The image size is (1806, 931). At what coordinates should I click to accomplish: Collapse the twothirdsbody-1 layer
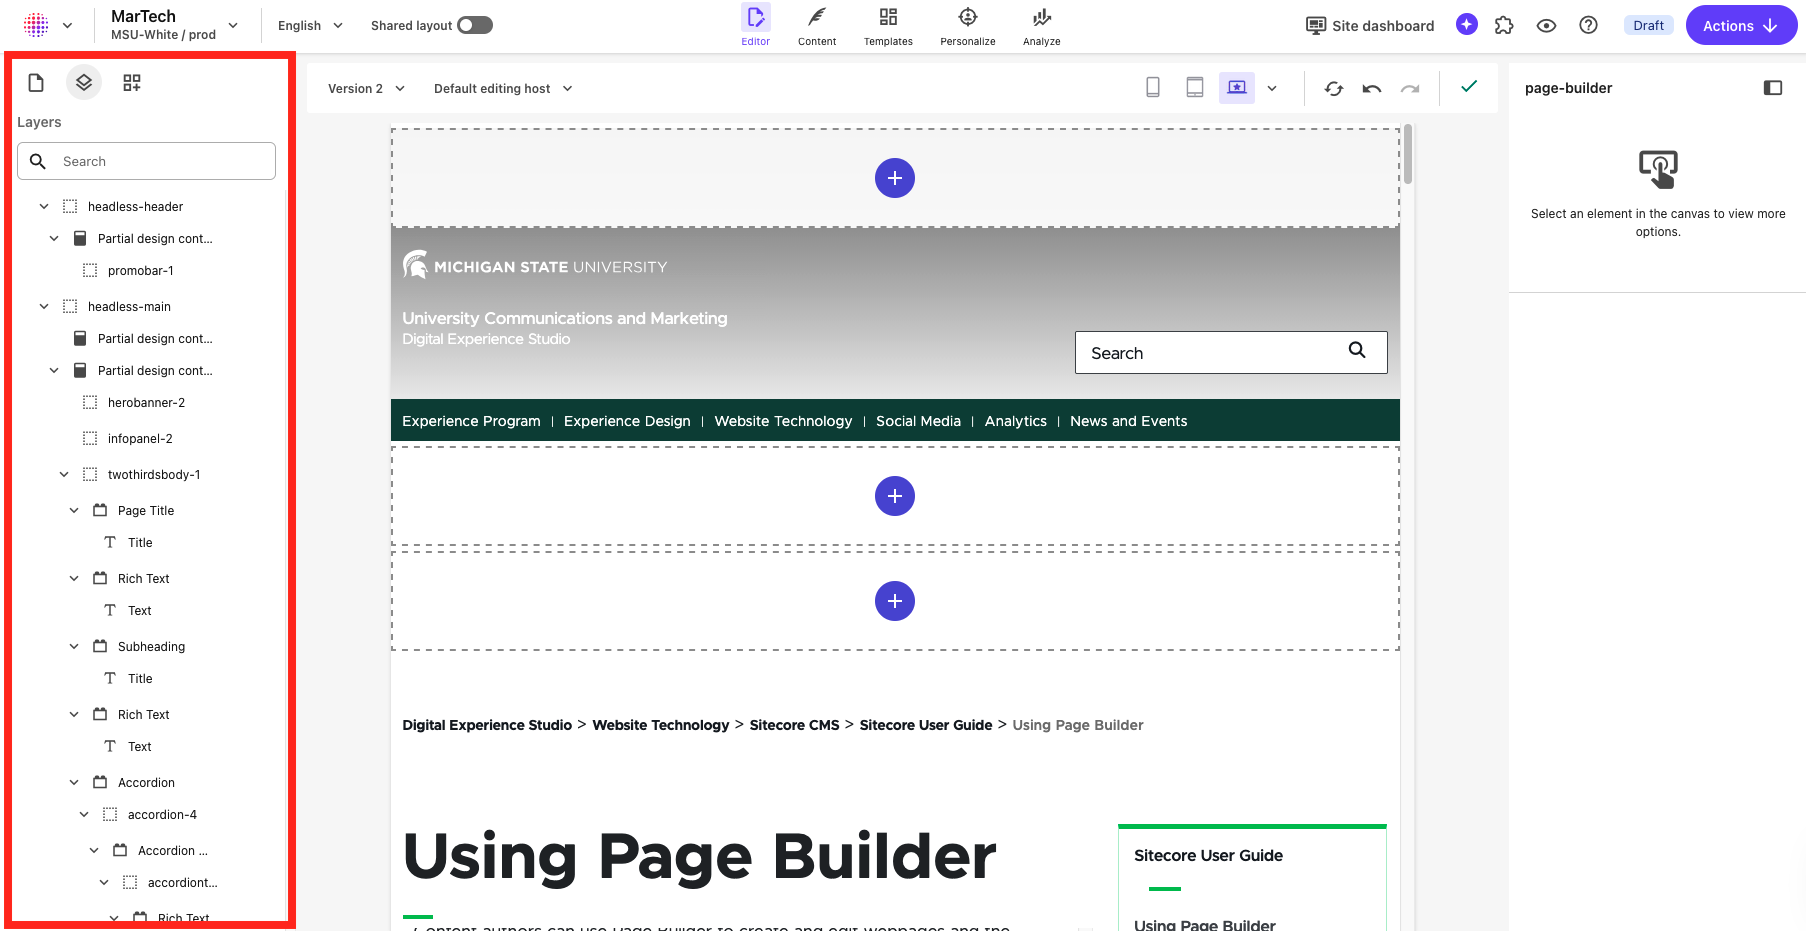pos(64,474)
